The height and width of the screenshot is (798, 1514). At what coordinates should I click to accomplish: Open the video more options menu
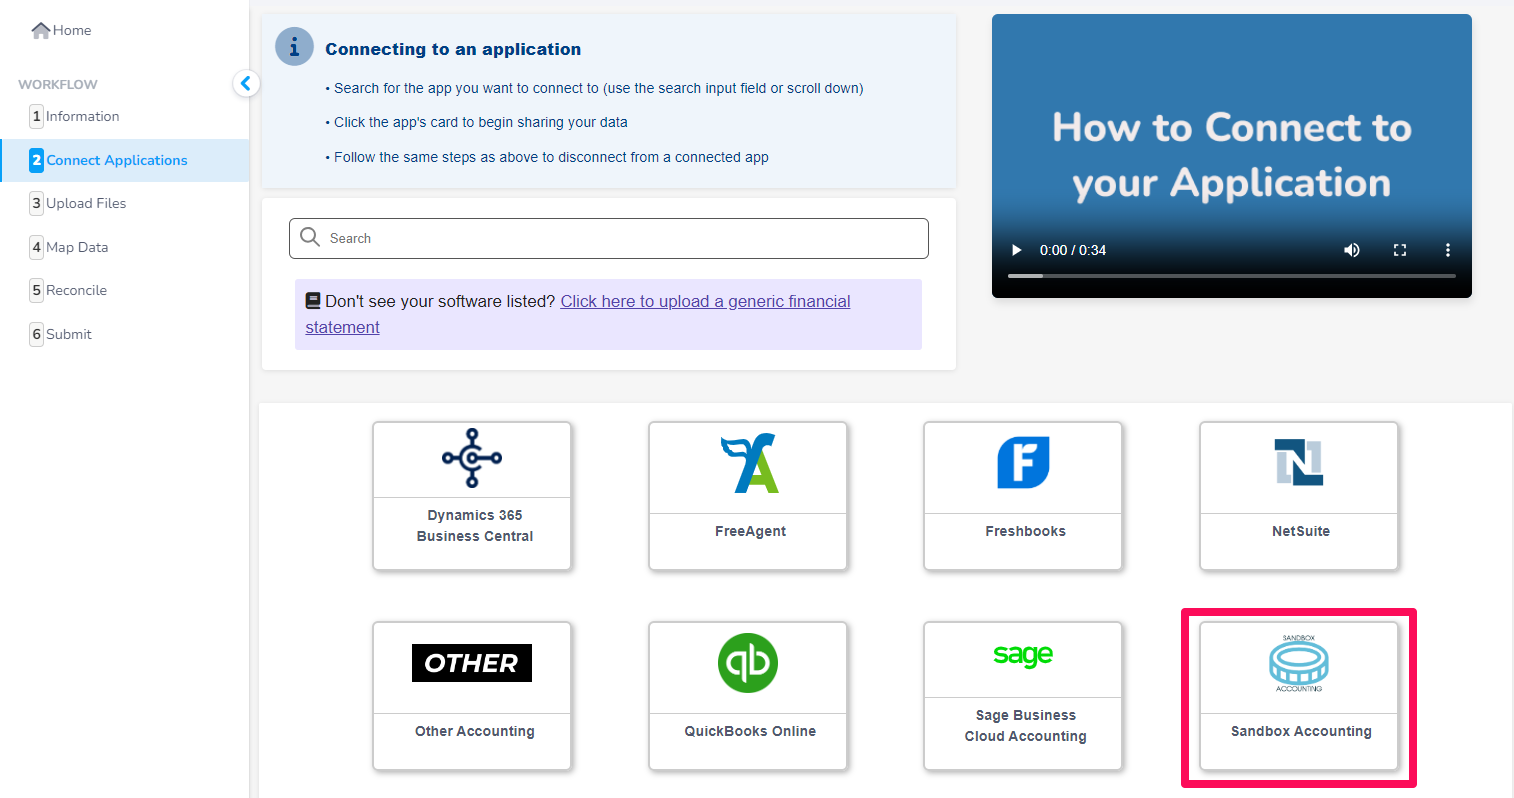click(1447, 250)
